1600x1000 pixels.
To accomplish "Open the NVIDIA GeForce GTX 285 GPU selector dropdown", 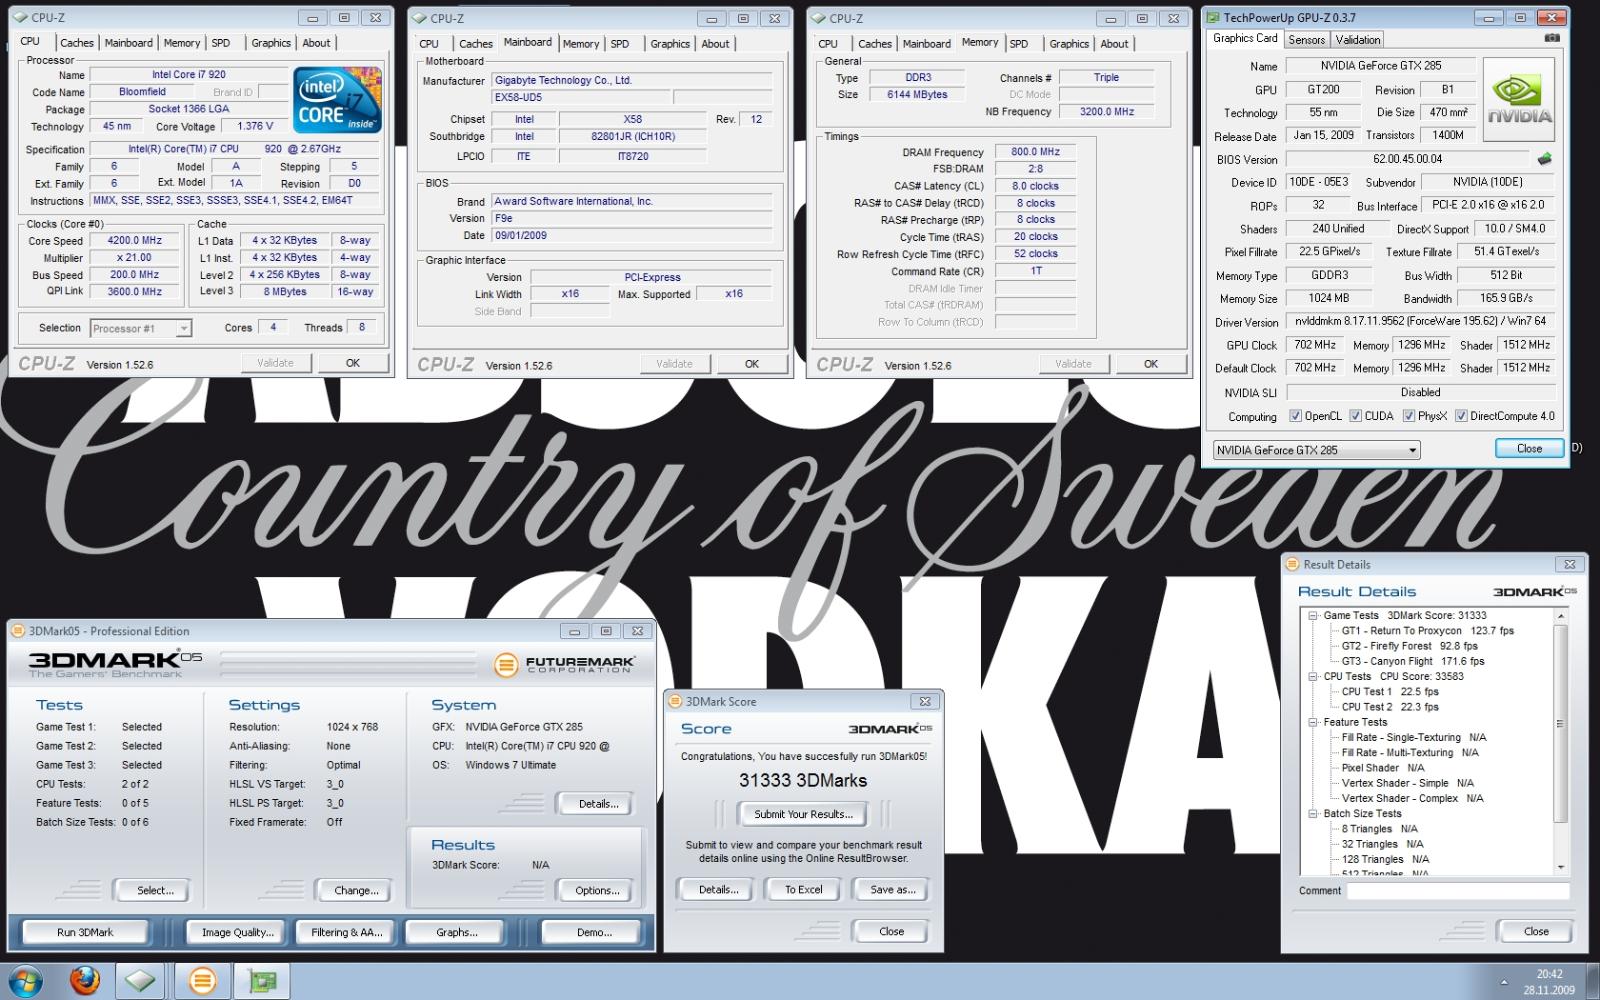I will (1316, 450).
